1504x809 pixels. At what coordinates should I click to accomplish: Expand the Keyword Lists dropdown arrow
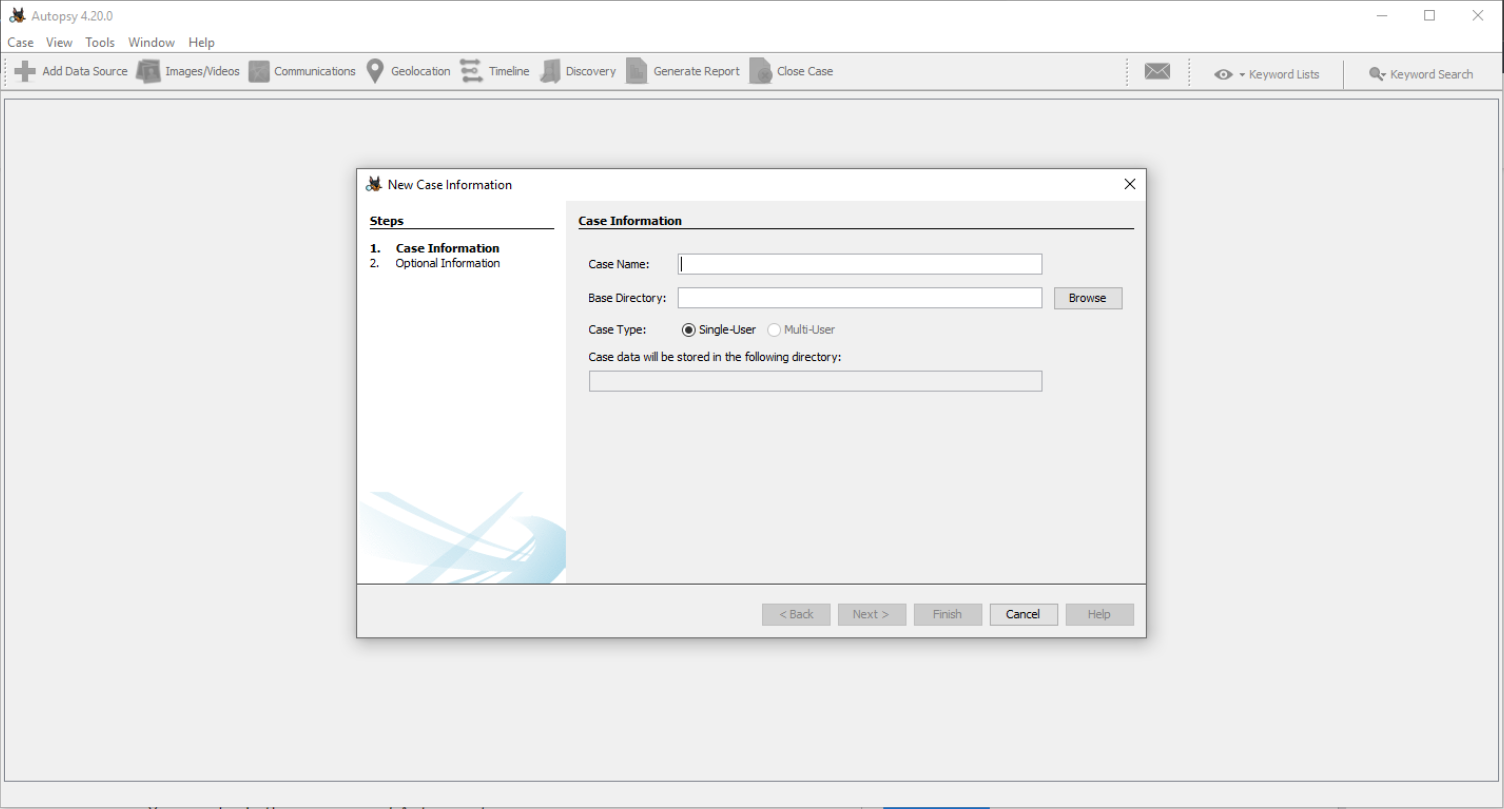(x=1242, y=75)
